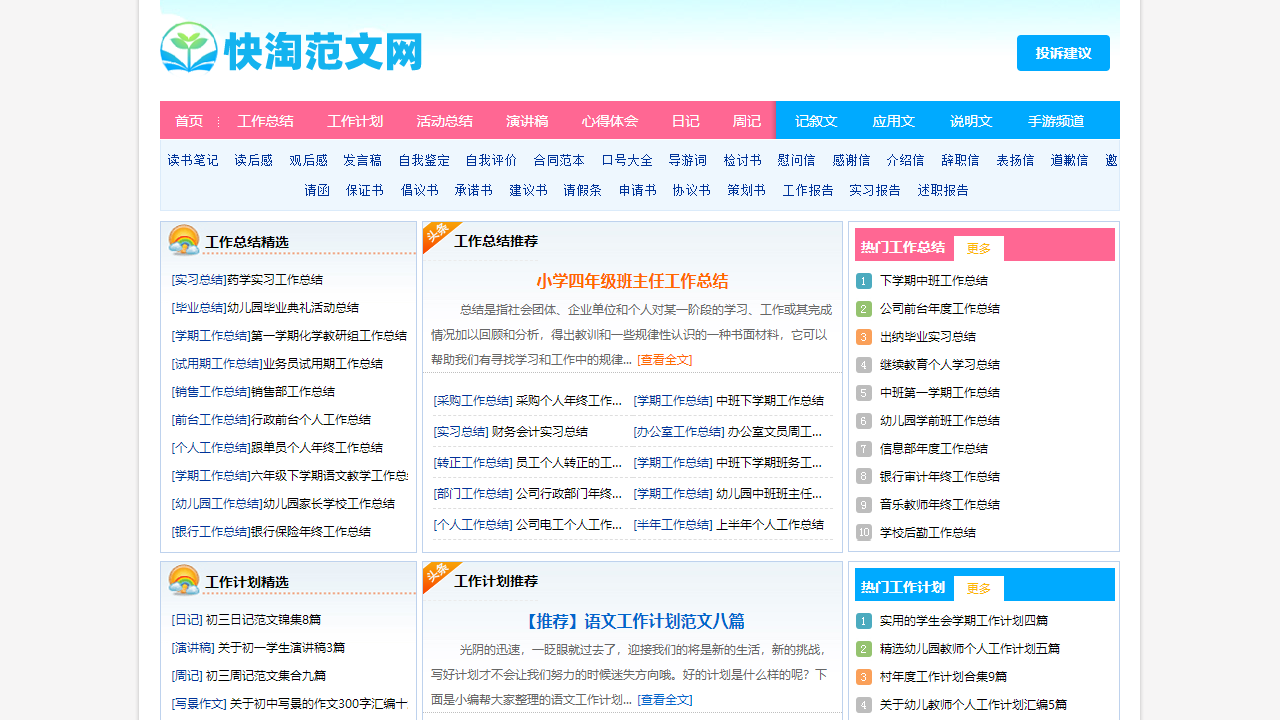Click rank 3 badge beside 出纳毕业实习总结
Screen dimensions: 1280x720
864,337
